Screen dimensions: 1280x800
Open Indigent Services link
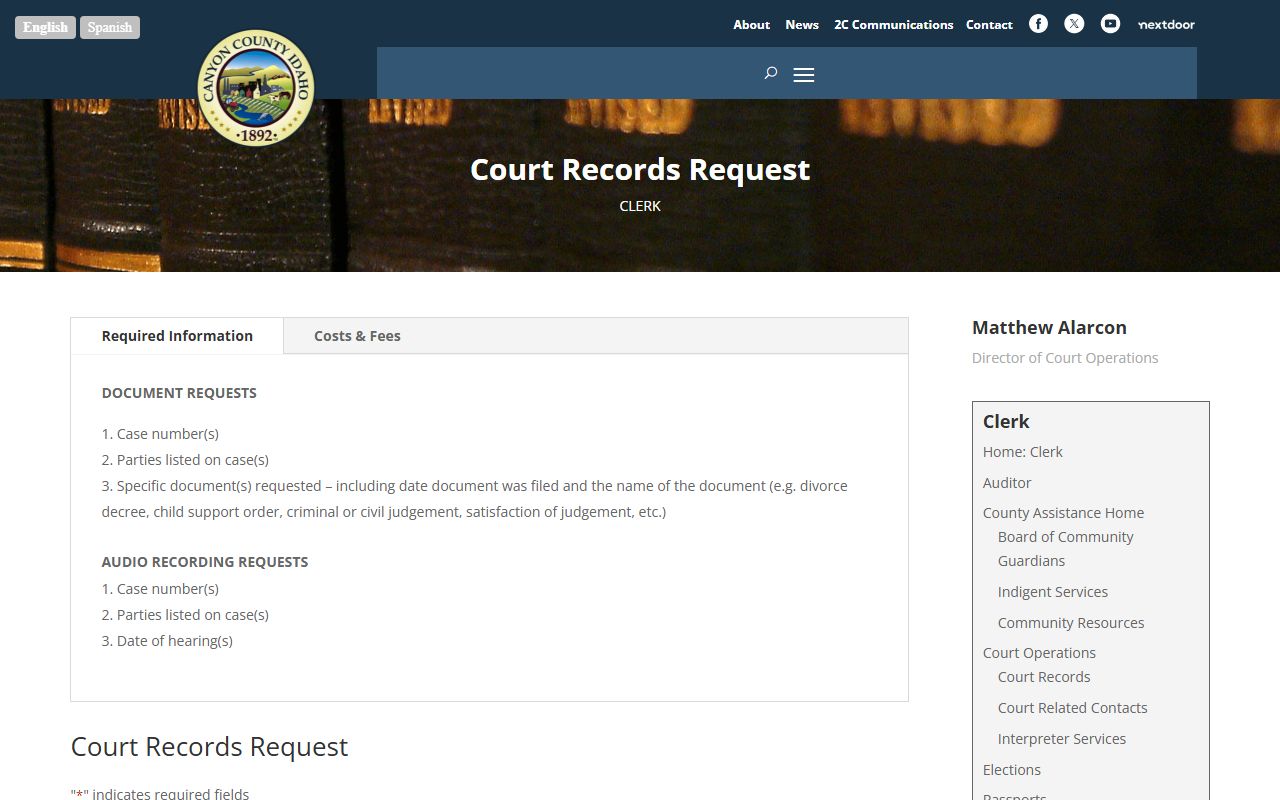click(x=1052, y=592)
